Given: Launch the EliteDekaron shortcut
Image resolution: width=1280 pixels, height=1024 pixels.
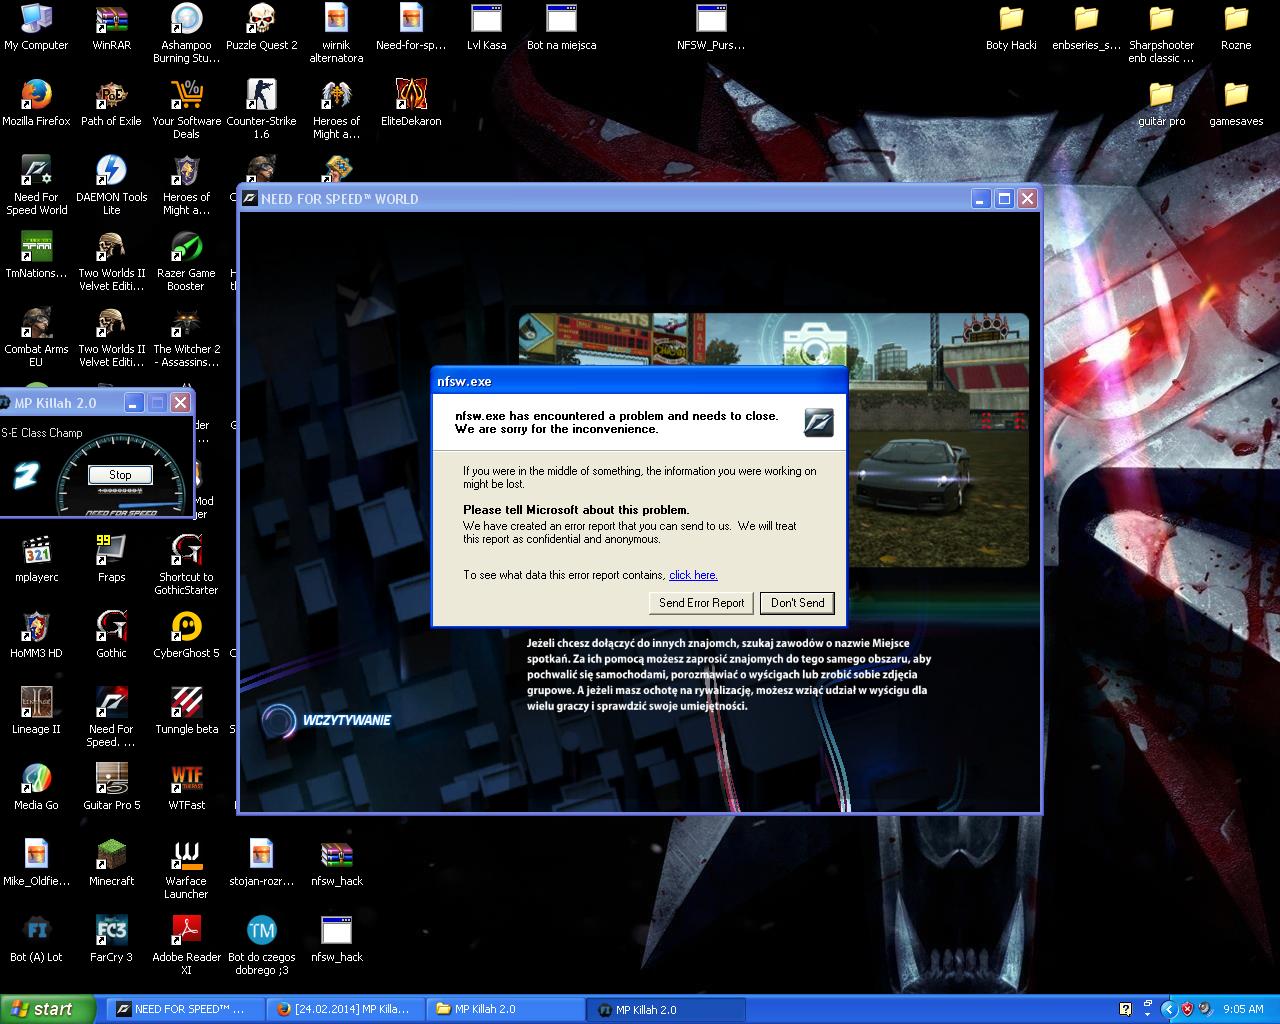Looking at the screenshot, I should 411,103.
